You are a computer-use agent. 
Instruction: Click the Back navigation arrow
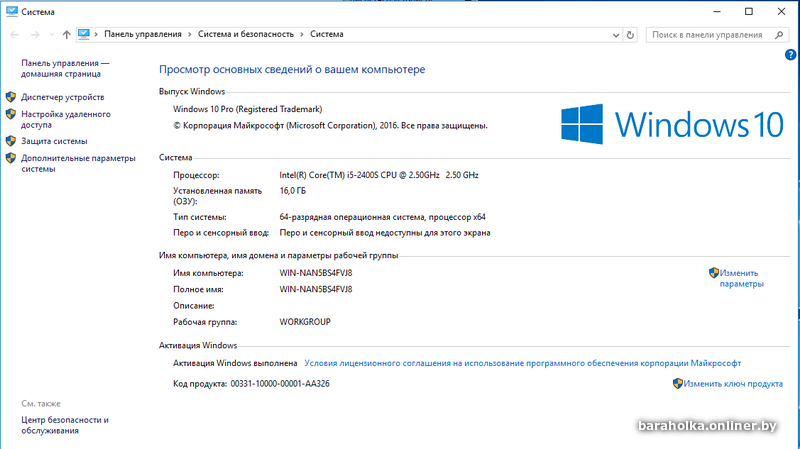point(14,34)
